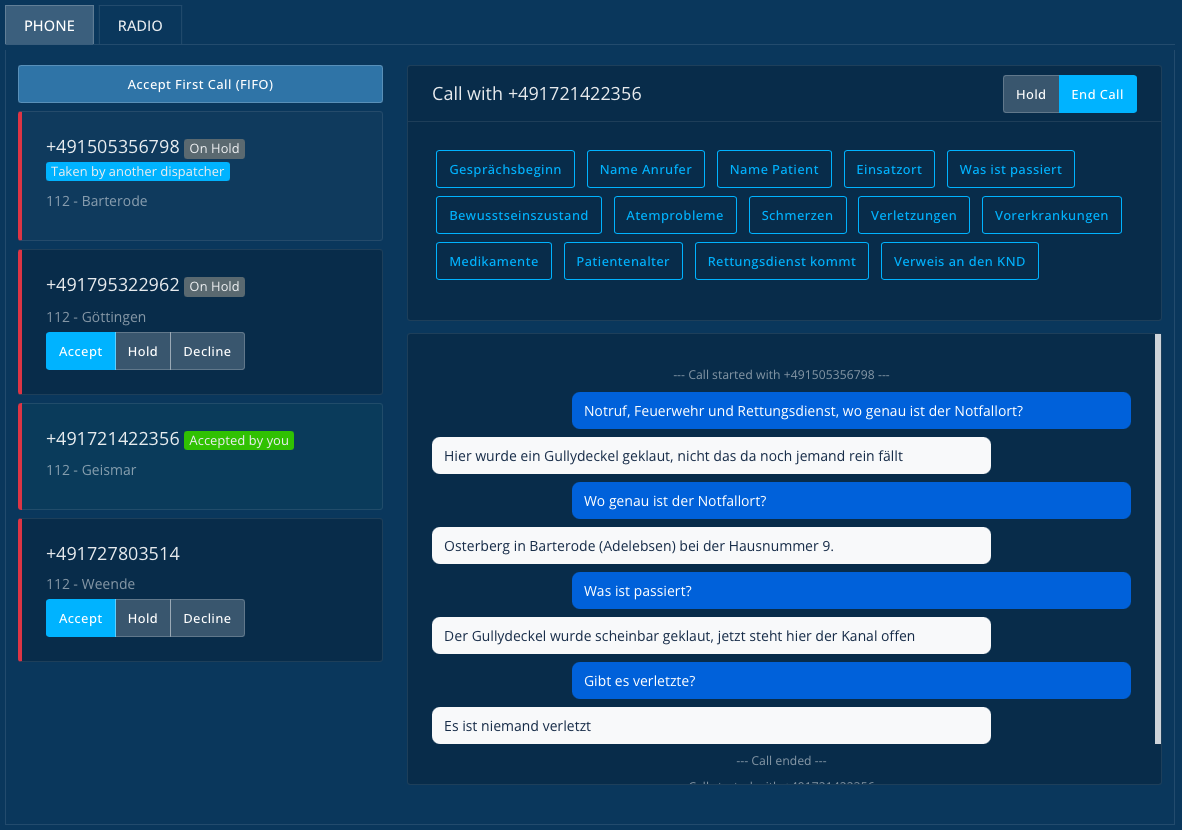
Task: Click the Atemprobleme phrase button
Action: point(675,215)
